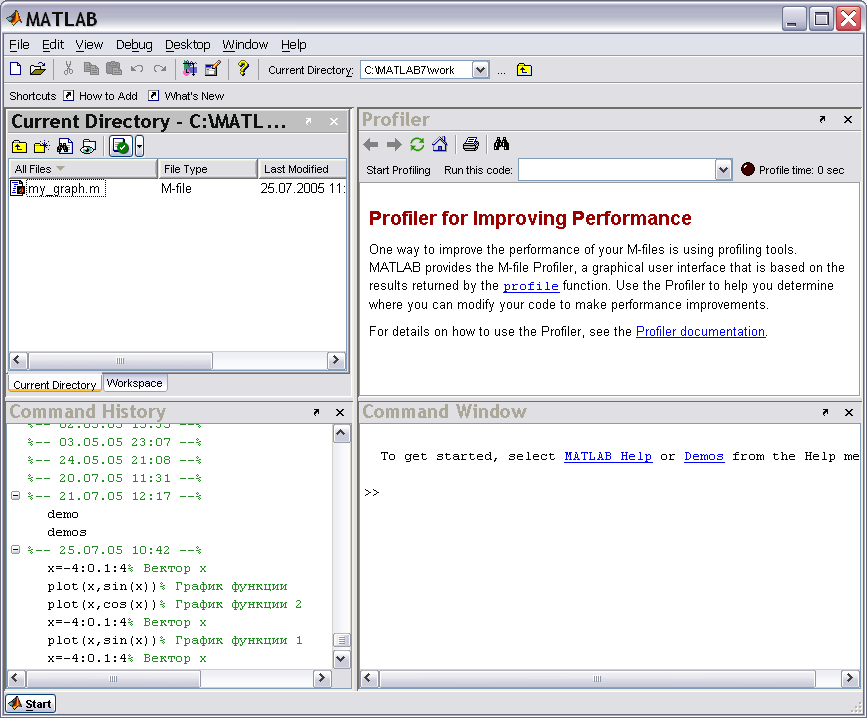This screenshot has width=867, height=718.
Task: Open the Window menu
Action: click(245, 45)
